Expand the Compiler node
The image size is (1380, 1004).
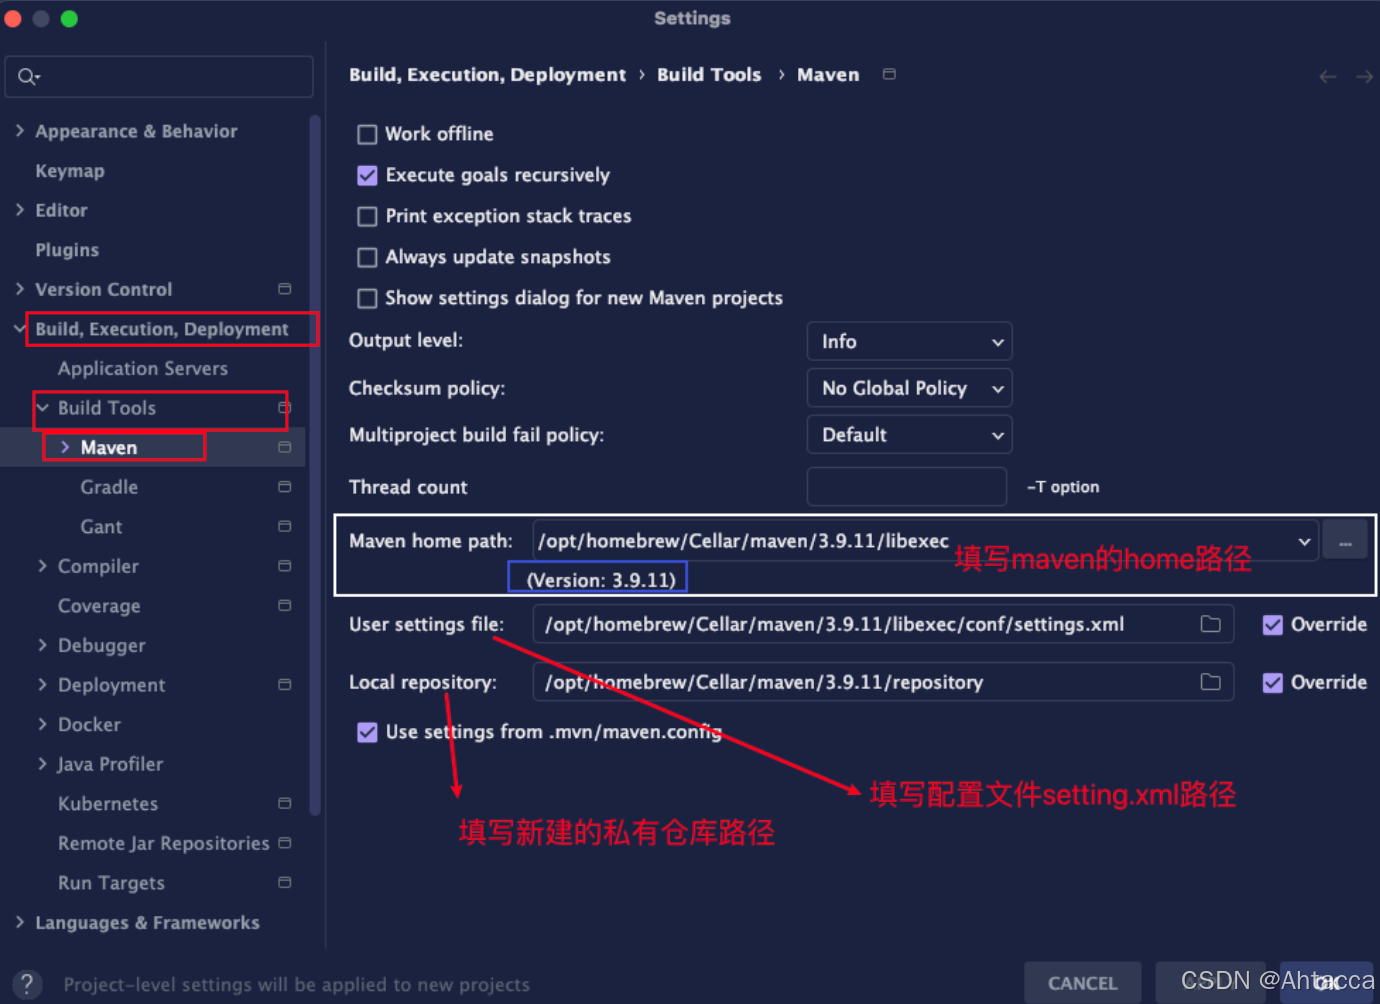click(42, 565)
